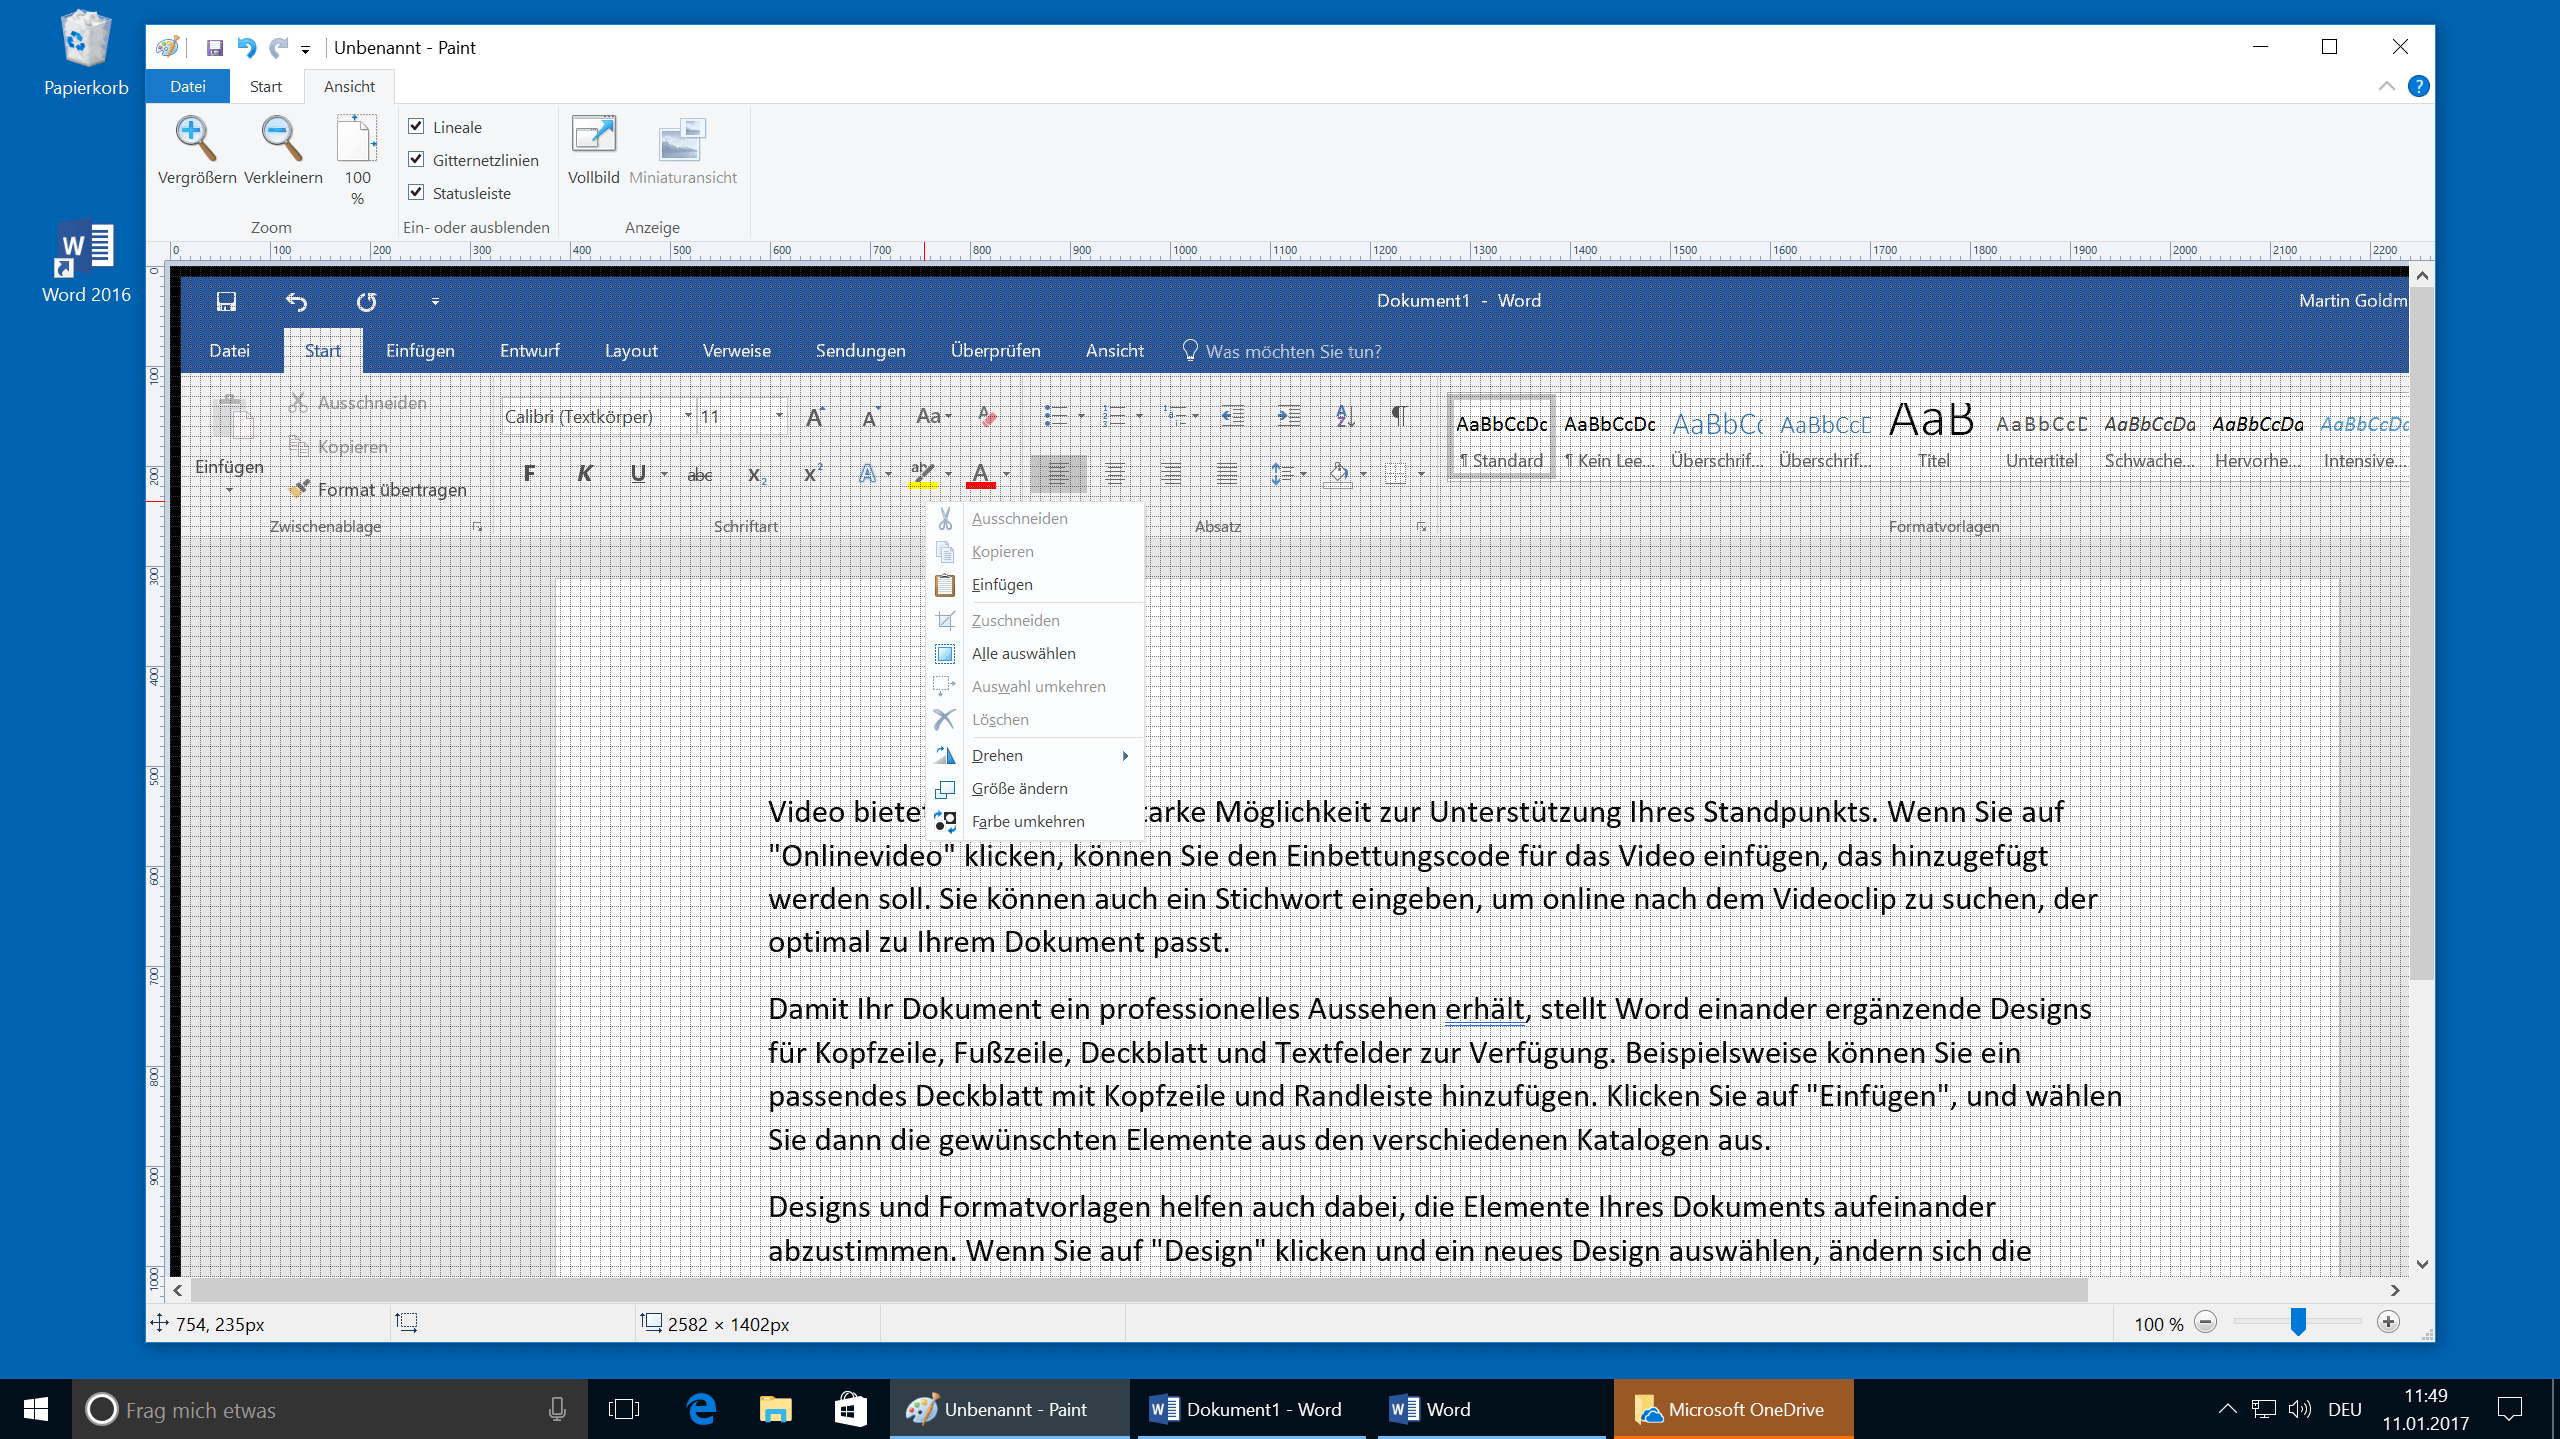Toggle the Gitternetzlinien checkbox

[417, 159]
